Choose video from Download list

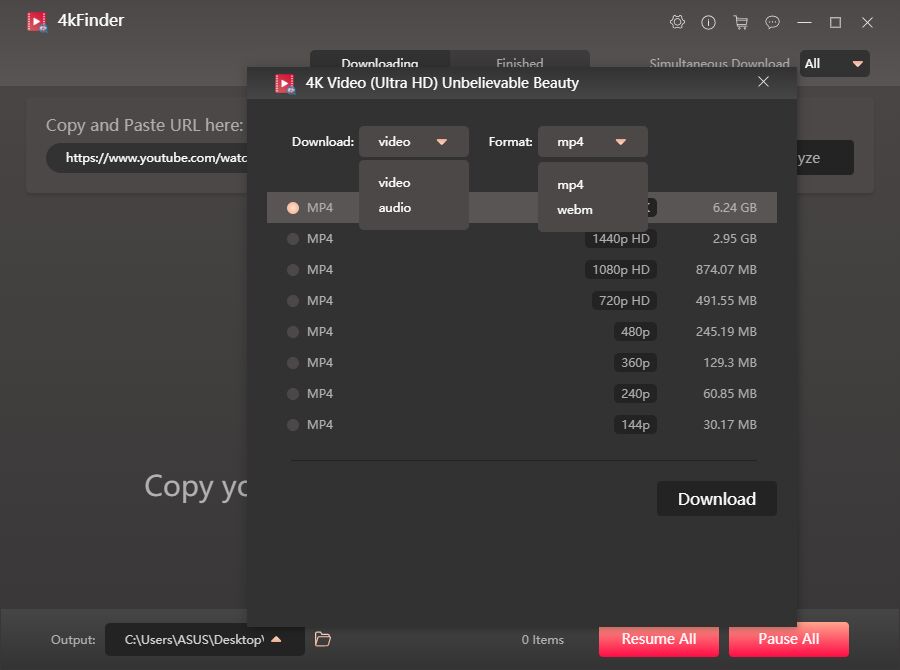394,183
